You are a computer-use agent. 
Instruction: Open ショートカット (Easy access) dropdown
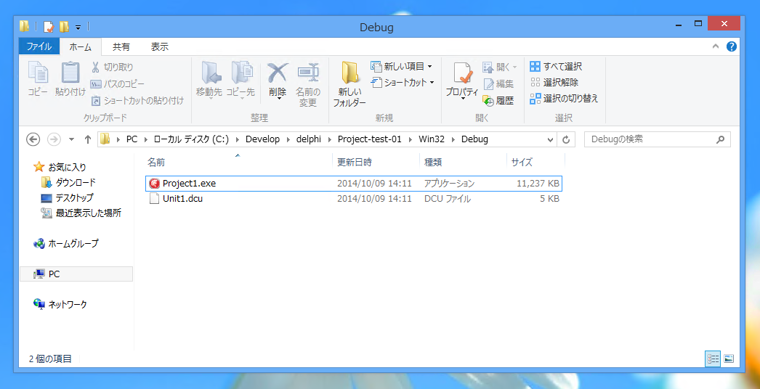tap(403, 82)
